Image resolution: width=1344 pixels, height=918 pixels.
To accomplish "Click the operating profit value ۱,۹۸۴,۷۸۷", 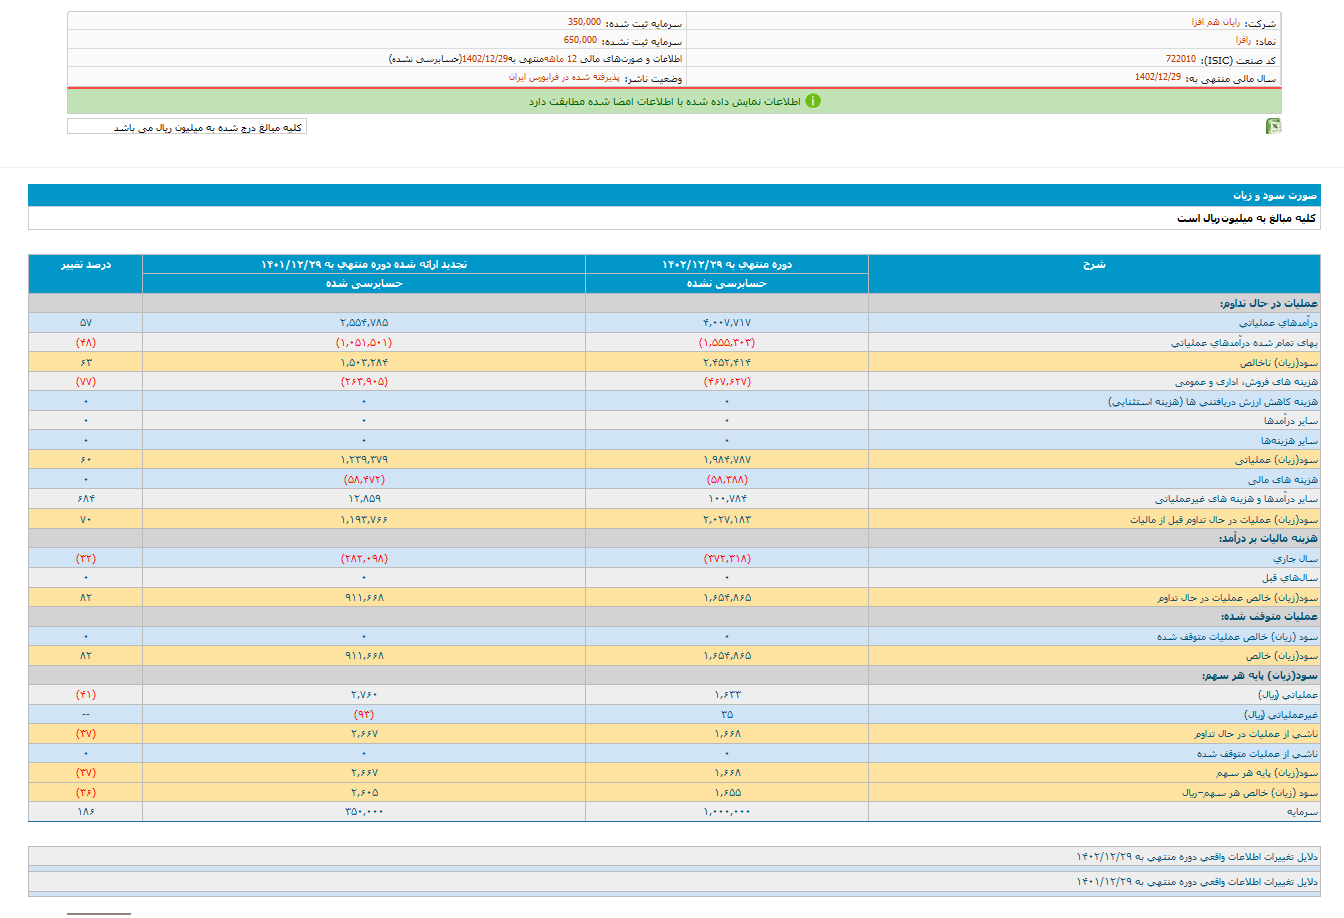I will 726,460.
